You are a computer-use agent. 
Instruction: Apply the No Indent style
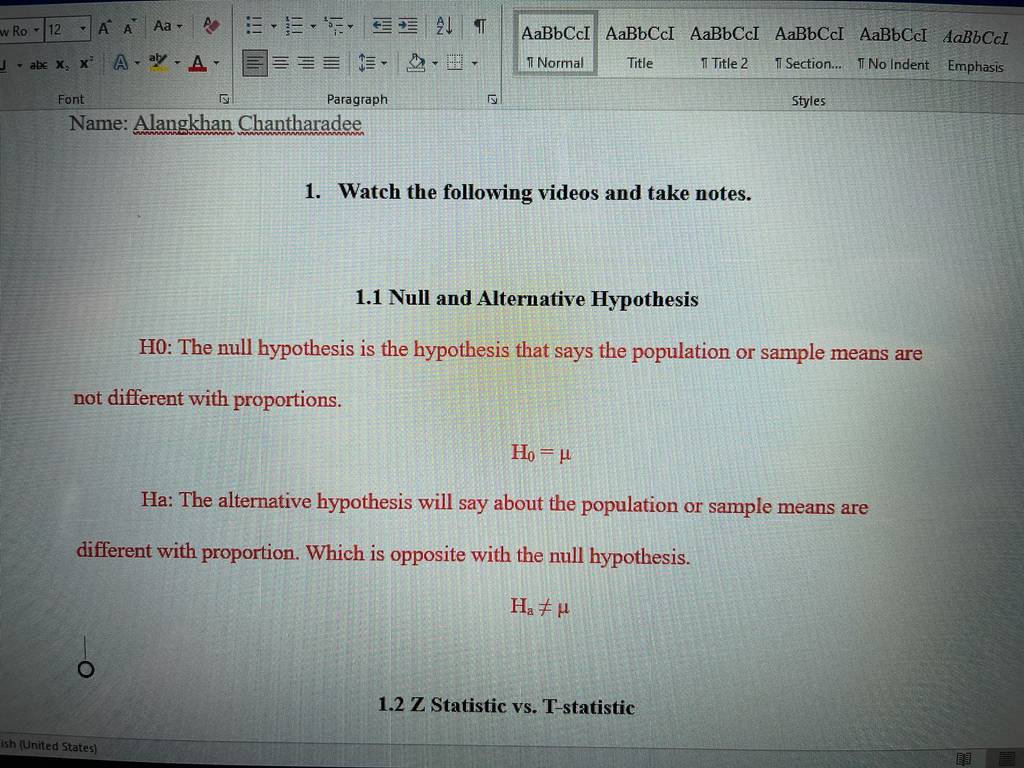click(x=893, y=48)
